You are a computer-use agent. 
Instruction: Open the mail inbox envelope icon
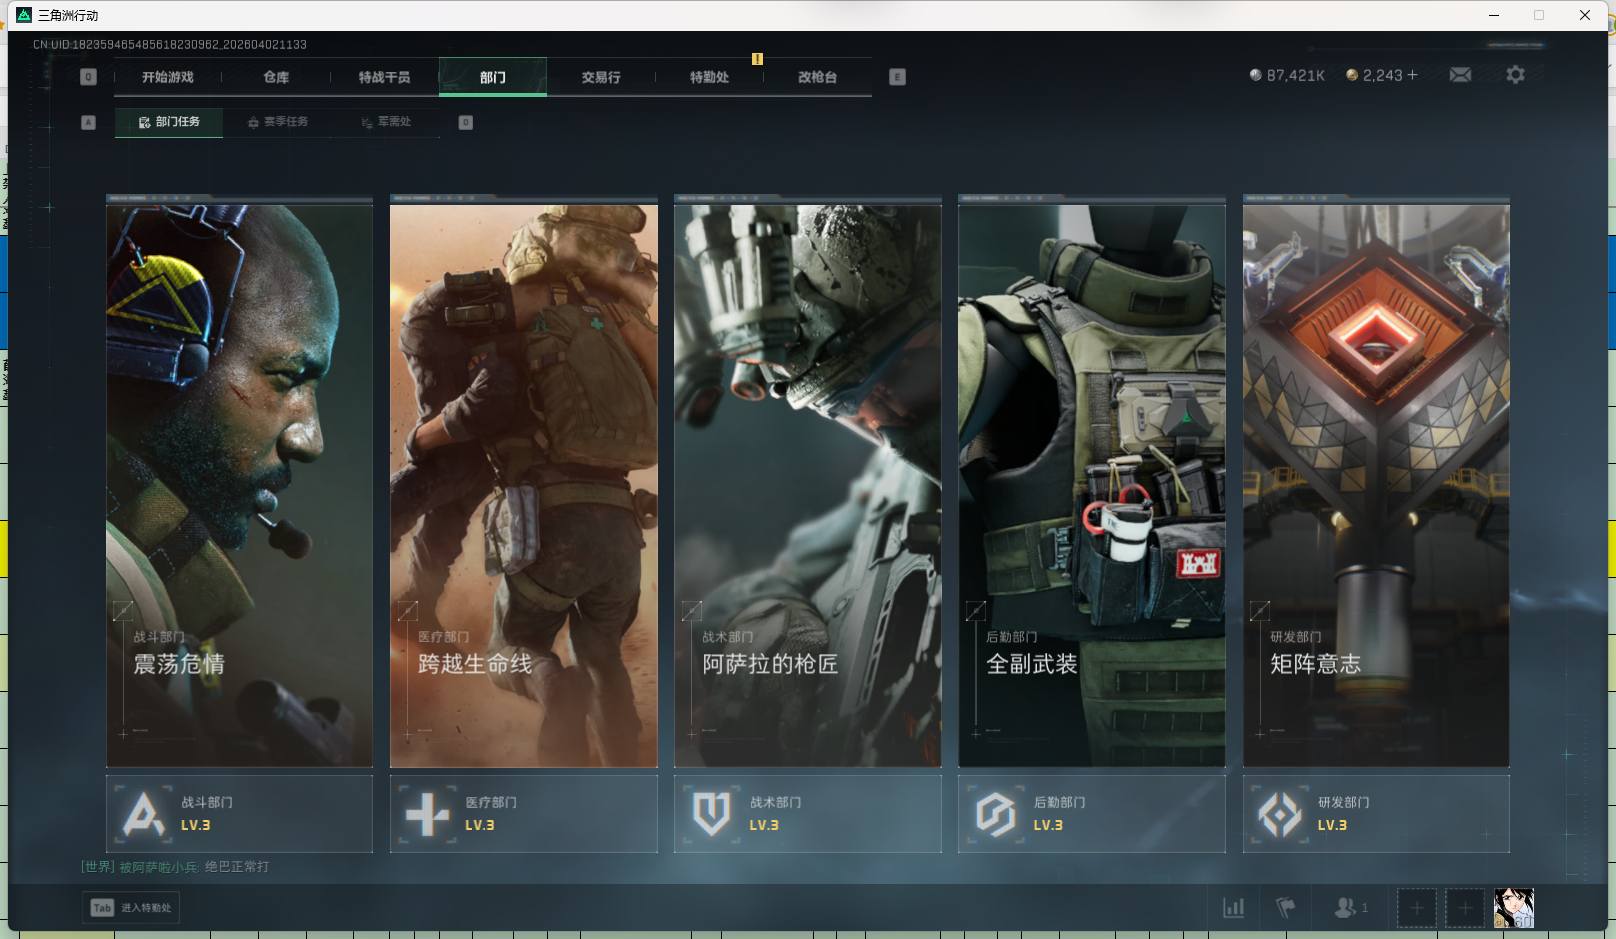(x=1460, y=75)
